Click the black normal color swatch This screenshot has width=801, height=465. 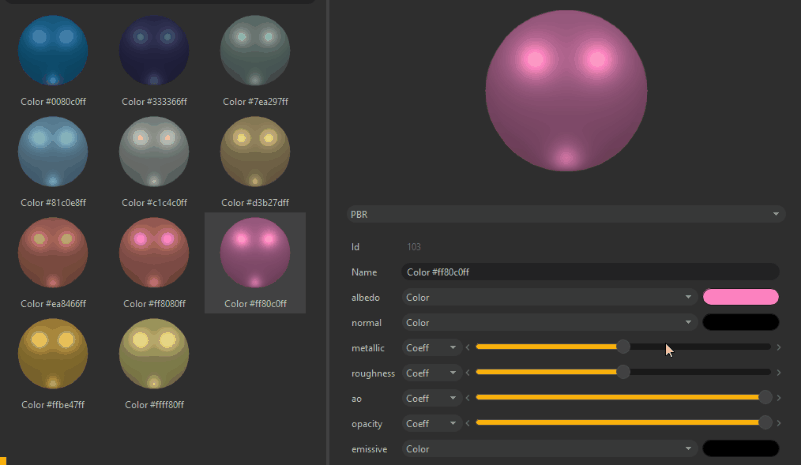point(741,322)
